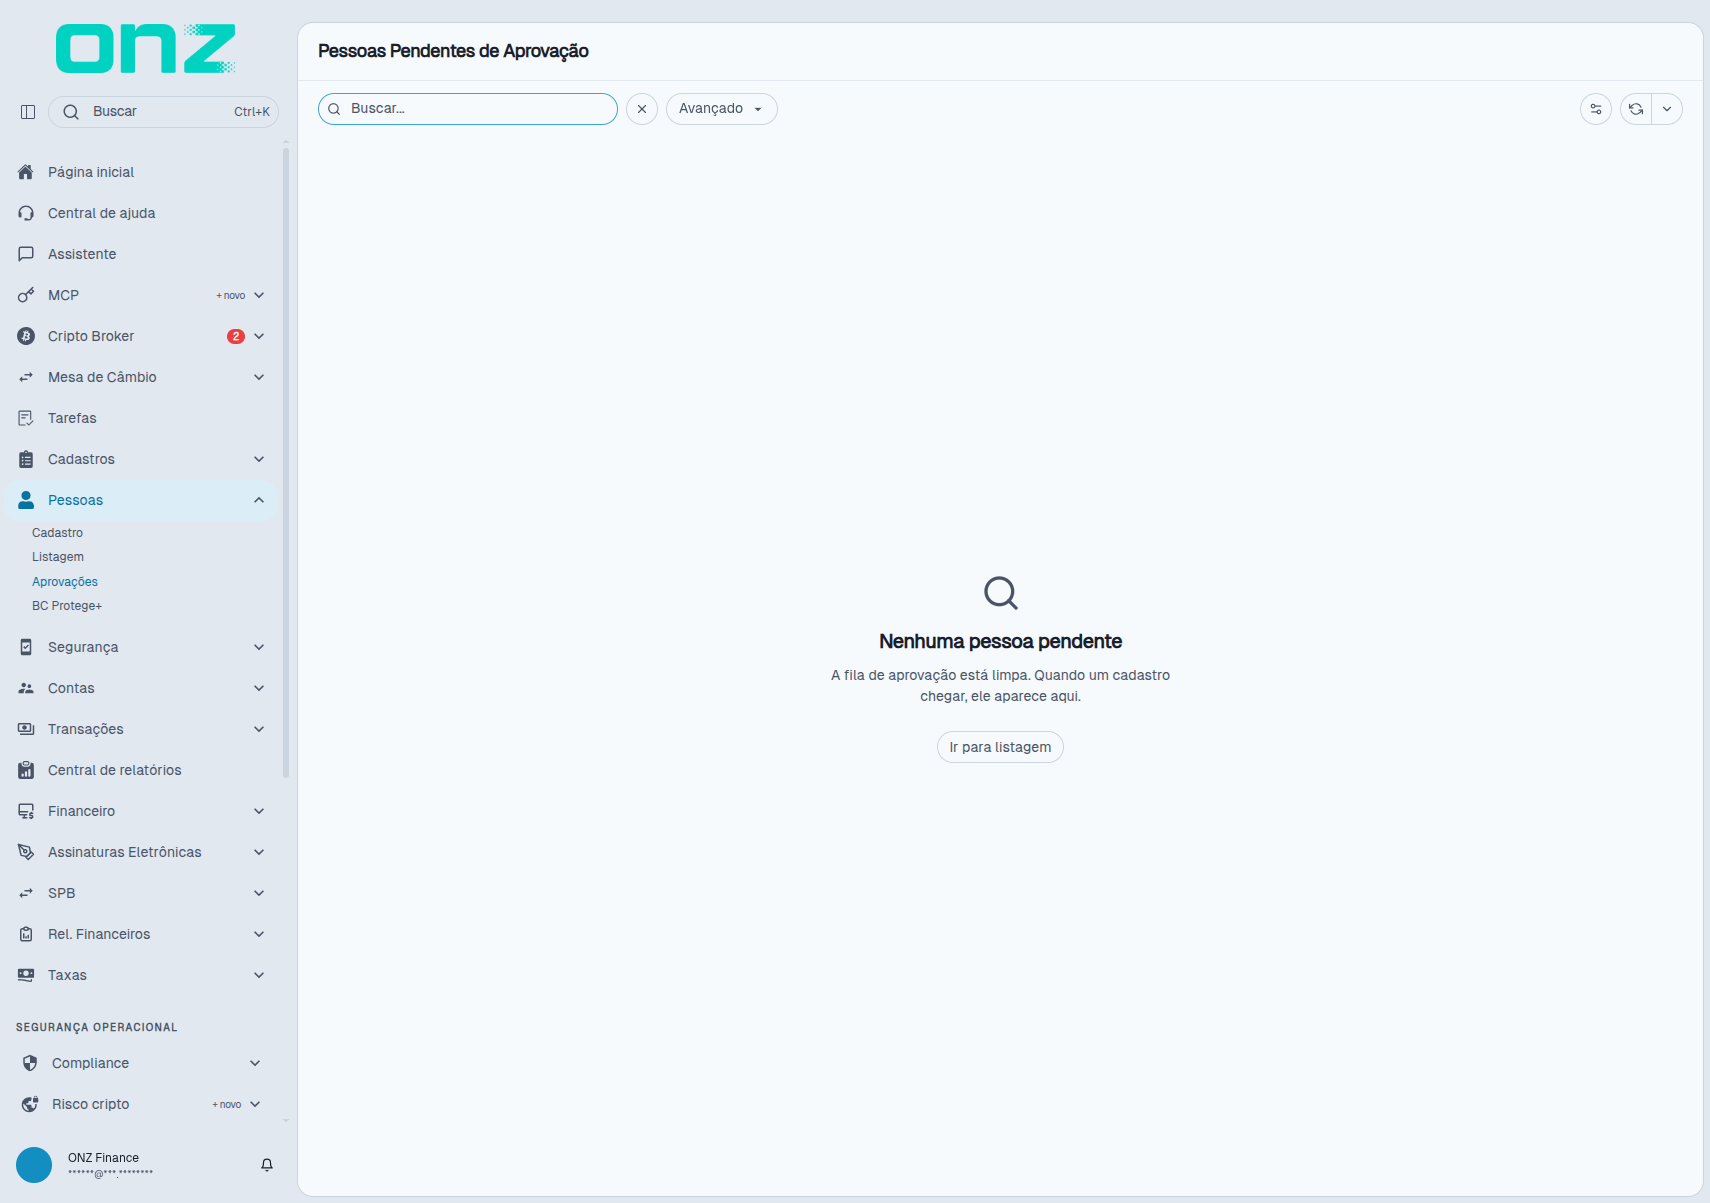Open the dropdown arrow beside refresh
The width and height of the screenshot is (1710, 1203).
click(1667, 109)
